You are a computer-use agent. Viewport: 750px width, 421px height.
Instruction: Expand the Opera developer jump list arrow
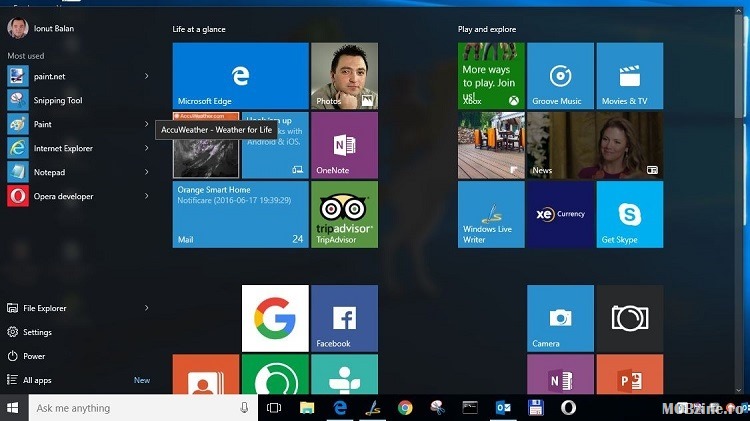146,196
